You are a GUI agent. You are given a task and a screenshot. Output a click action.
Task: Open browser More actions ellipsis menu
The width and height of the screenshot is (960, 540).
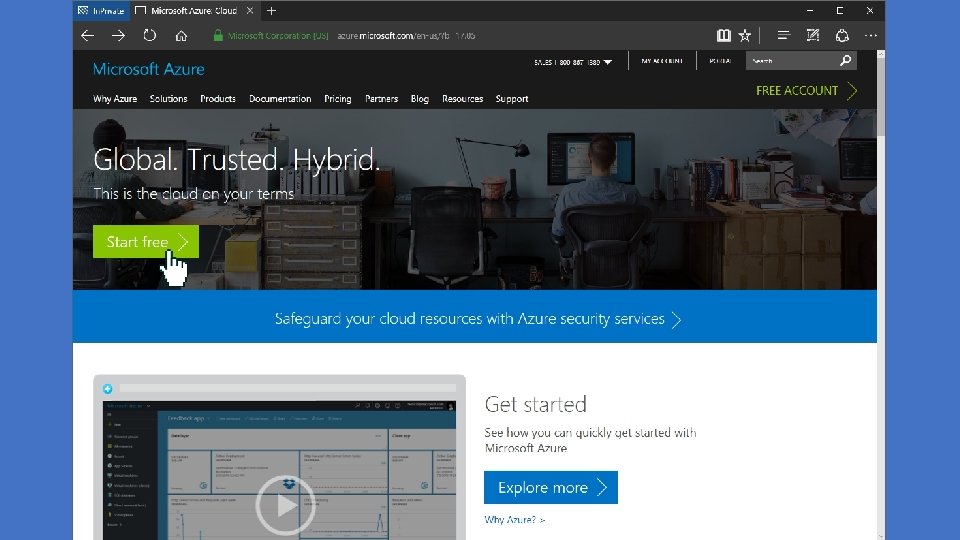click(871, 36)
